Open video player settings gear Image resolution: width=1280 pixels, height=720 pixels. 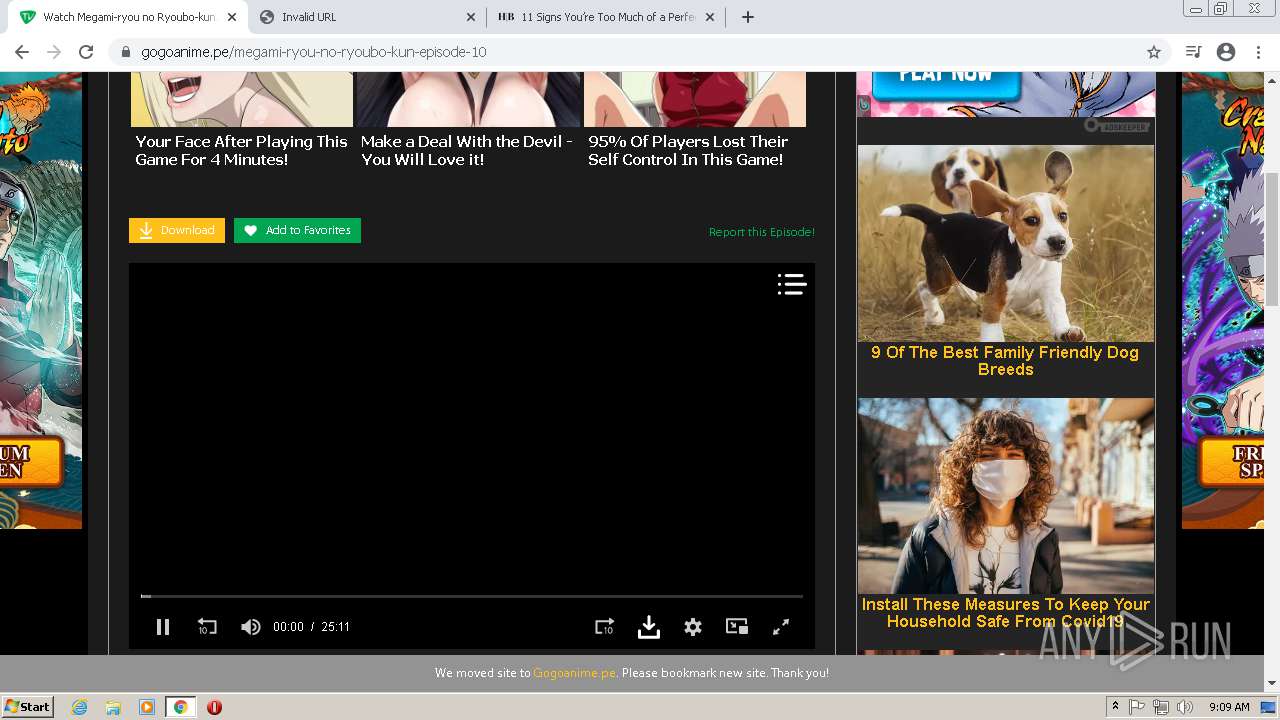[x=693, y=627]
